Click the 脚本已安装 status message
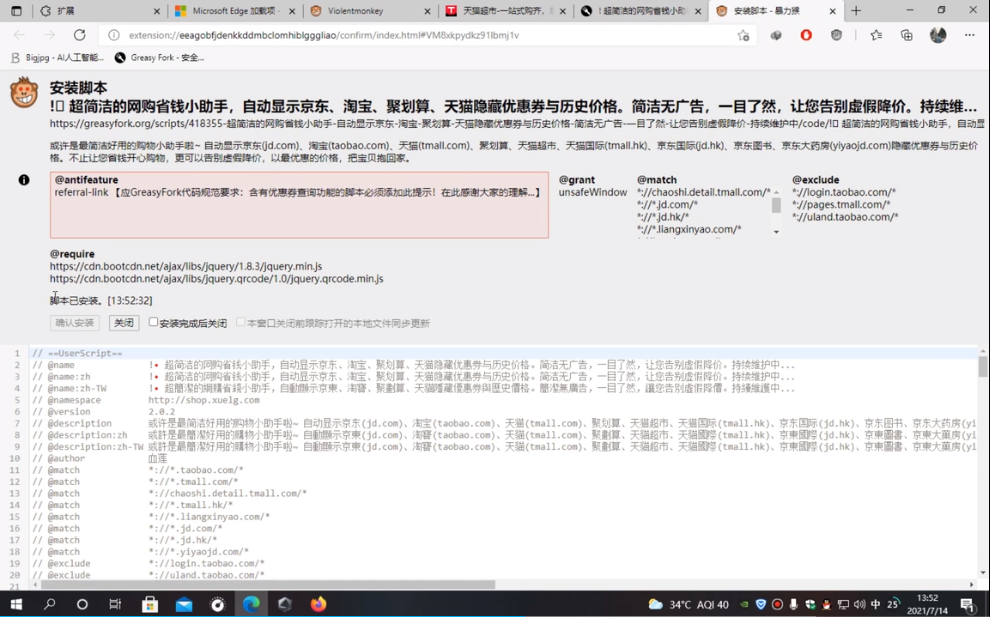Screen dimensions: 990x617 (101, 301)
